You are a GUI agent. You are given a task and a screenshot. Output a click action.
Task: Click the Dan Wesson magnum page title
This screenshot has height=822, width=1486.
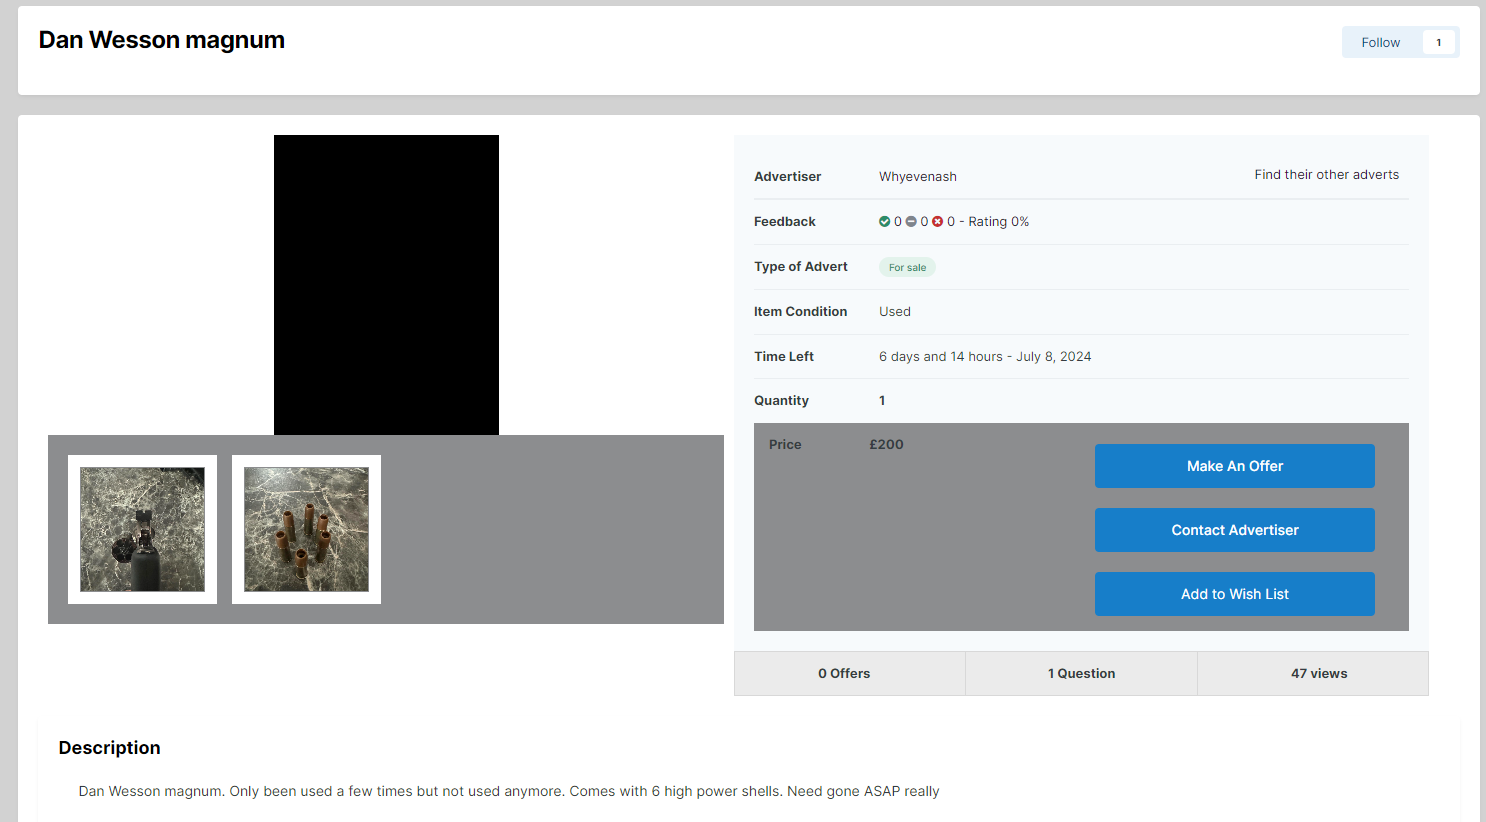(x=162, y=40)
